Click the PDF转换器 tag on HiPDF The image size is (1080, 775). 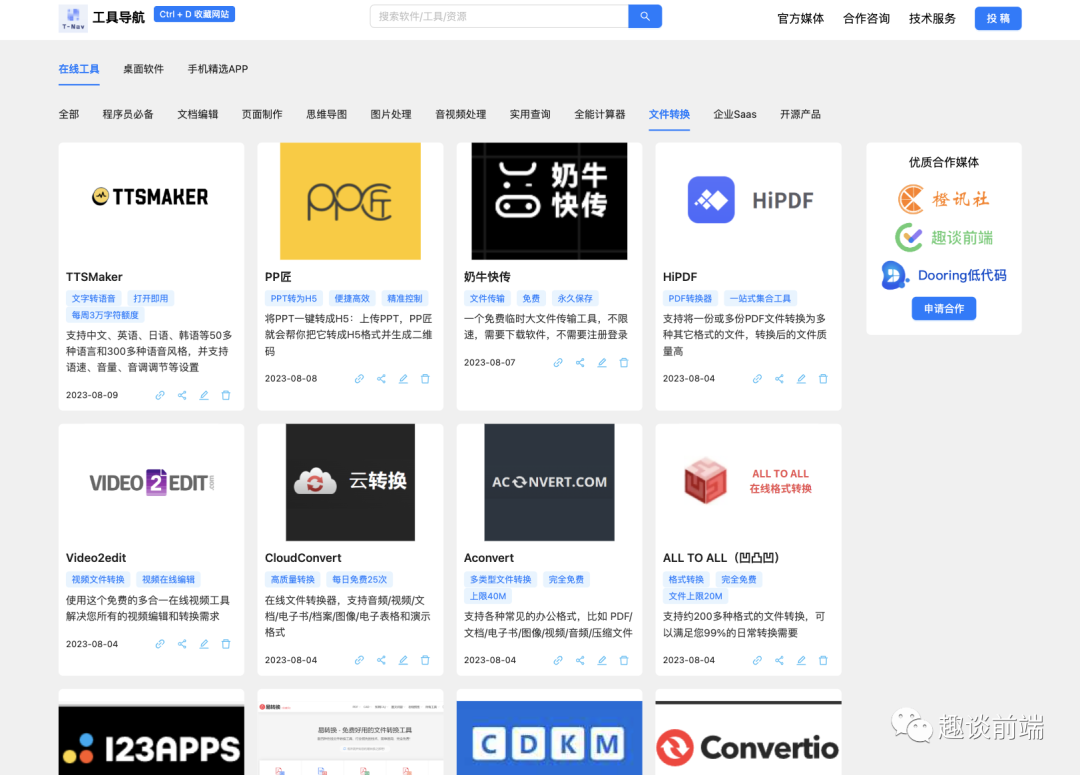click(x=690, y=298)
